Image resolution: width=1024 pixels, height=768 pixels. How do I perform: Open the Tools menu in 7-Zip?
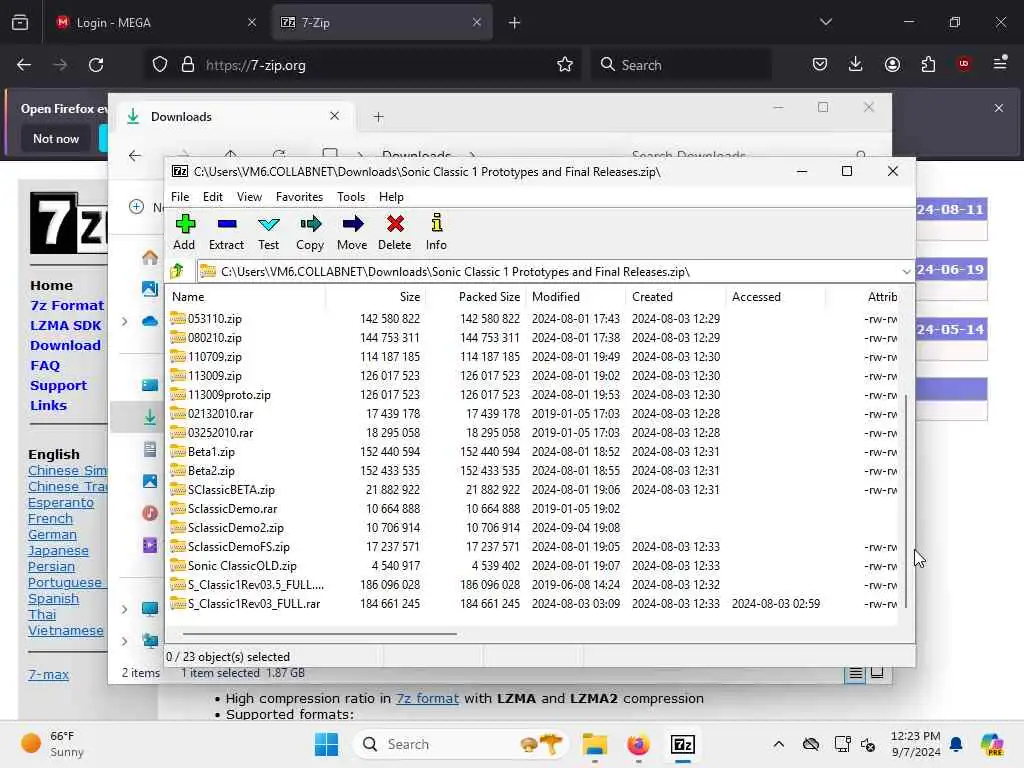(x=351, y=197)
